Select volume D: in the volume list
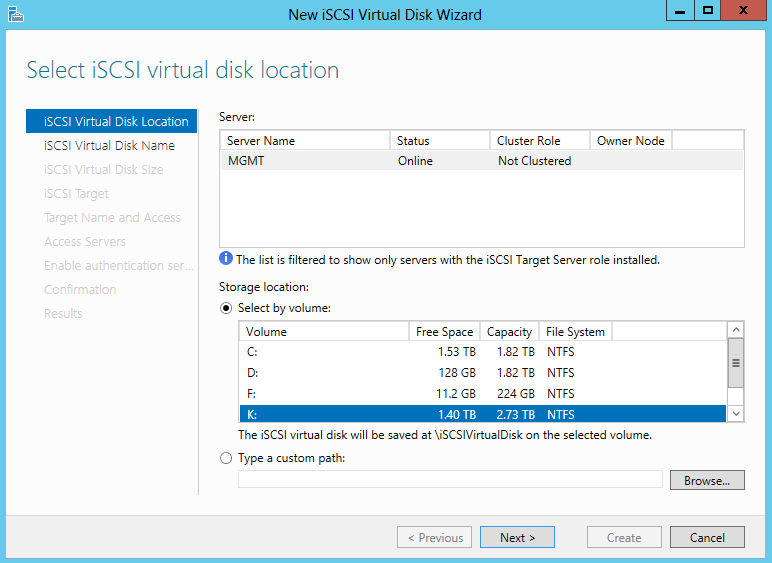Image resolution: width=772 pixels, height=563 pixels. pos(480,373)
